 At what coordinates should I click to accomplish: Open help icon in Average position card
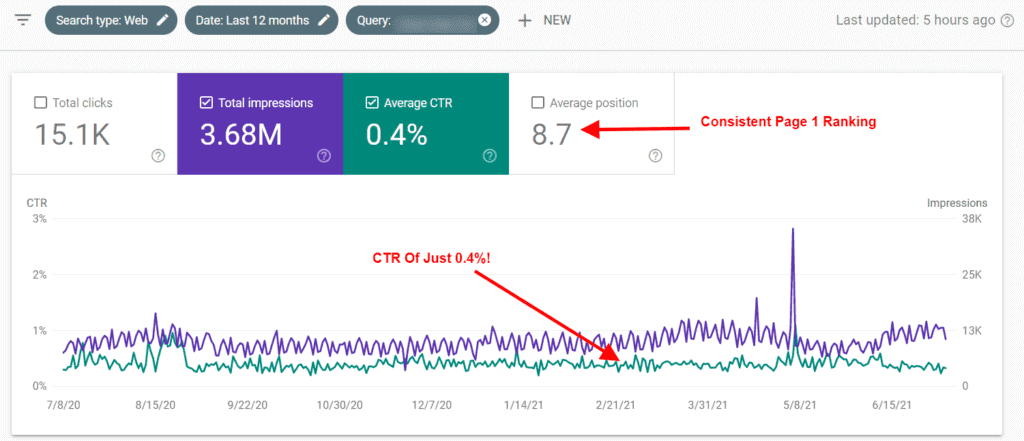click(x=655, y=155)
